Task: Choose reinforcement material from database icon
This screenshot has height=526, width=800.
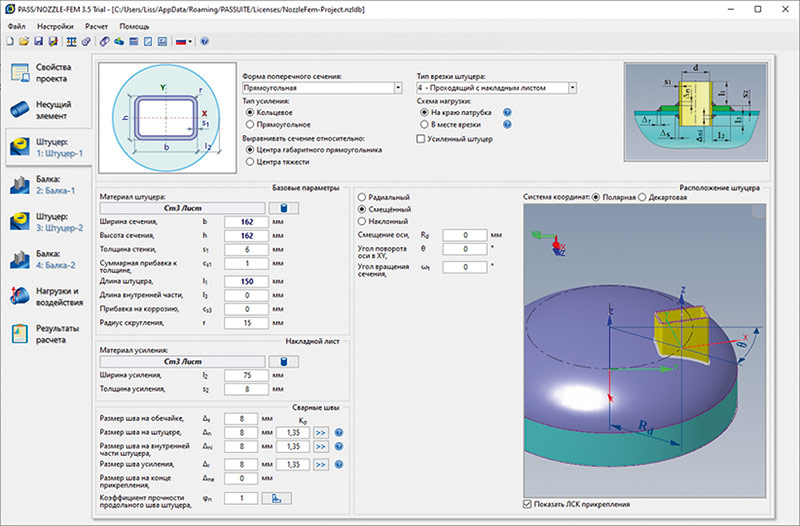Action: [x=284, y=362]
